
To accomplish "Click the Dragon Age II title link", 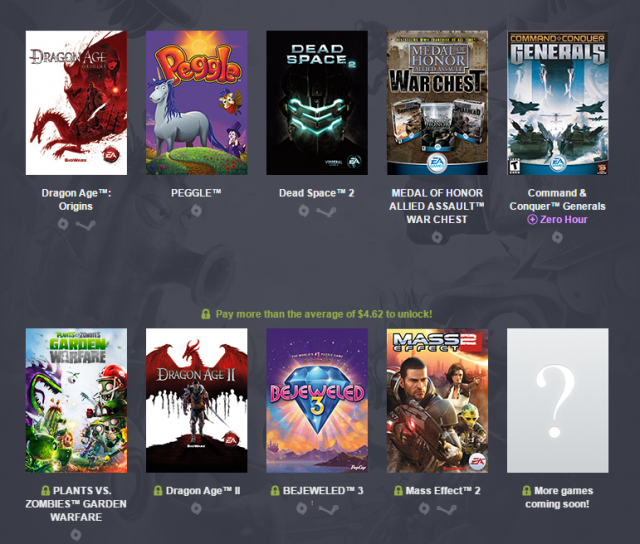I will coord(203,491).
